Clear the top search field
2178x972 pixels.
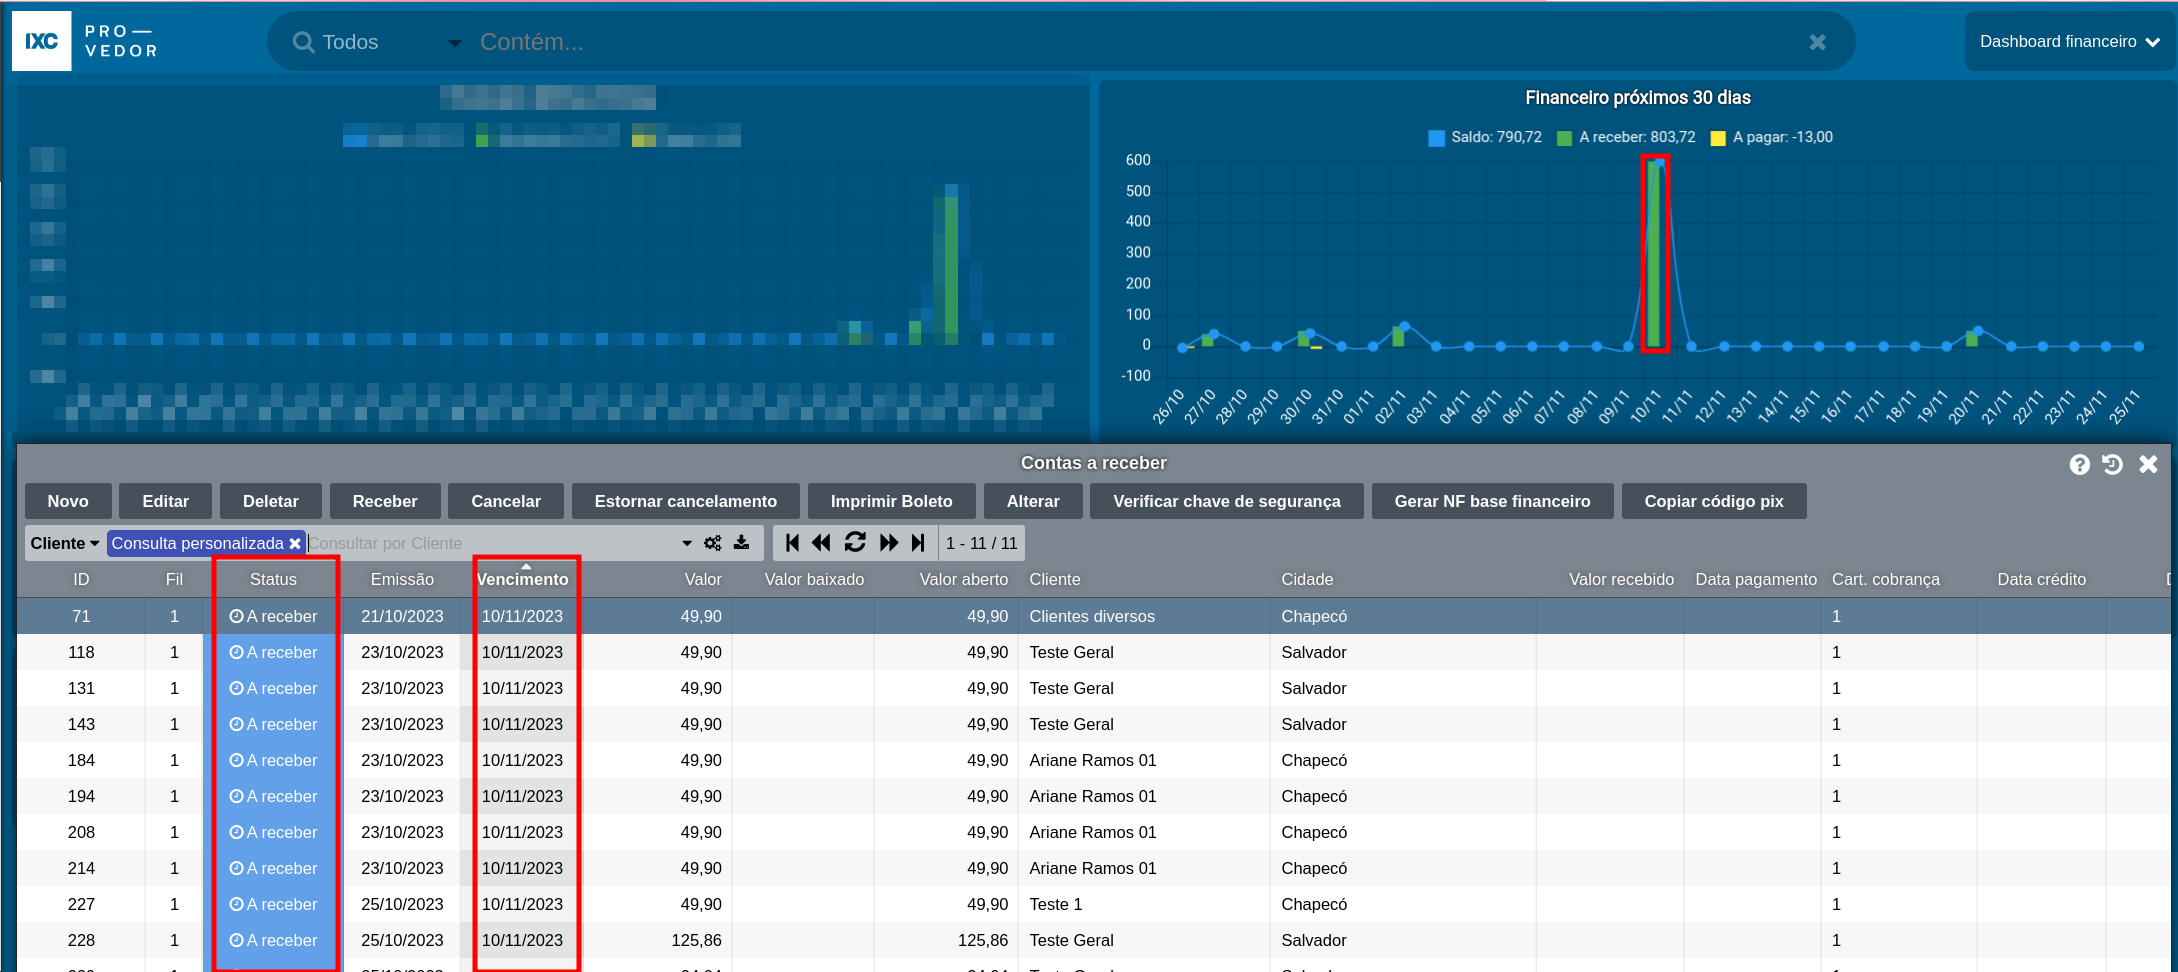click(x=1817, y=42)
